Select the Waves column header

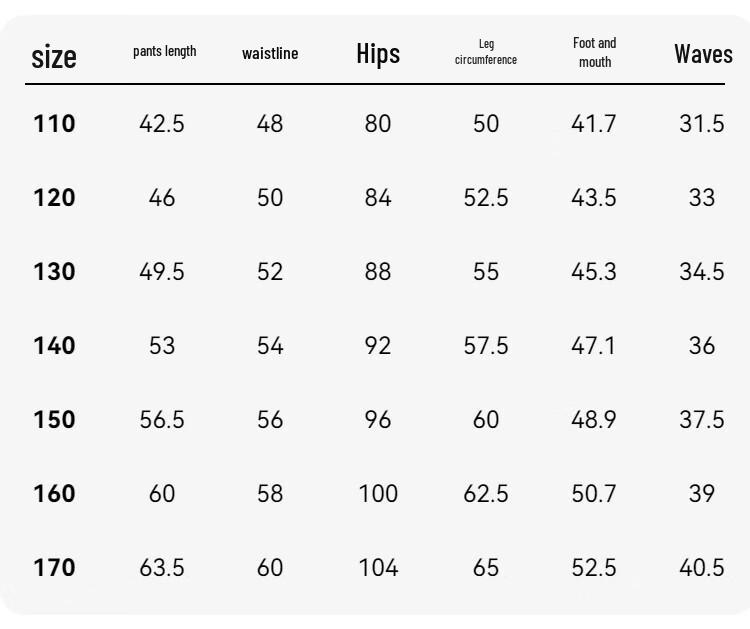(703, 54)
